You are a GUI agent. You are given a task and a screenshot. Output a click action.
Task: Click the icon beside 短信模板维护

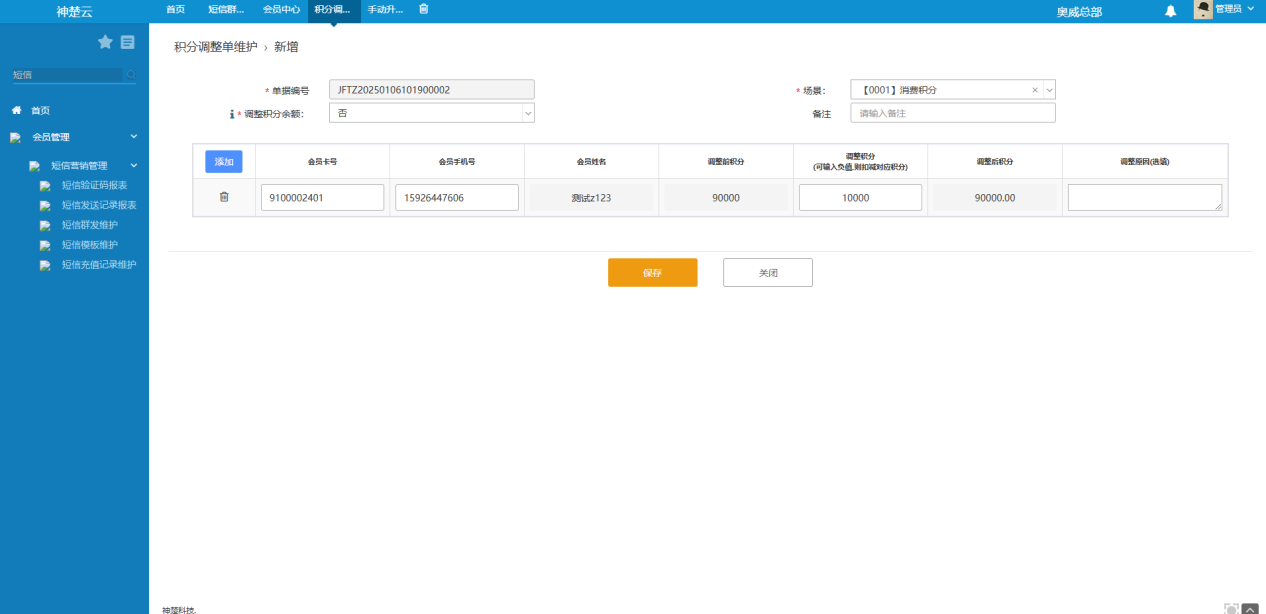coord(45,245)
